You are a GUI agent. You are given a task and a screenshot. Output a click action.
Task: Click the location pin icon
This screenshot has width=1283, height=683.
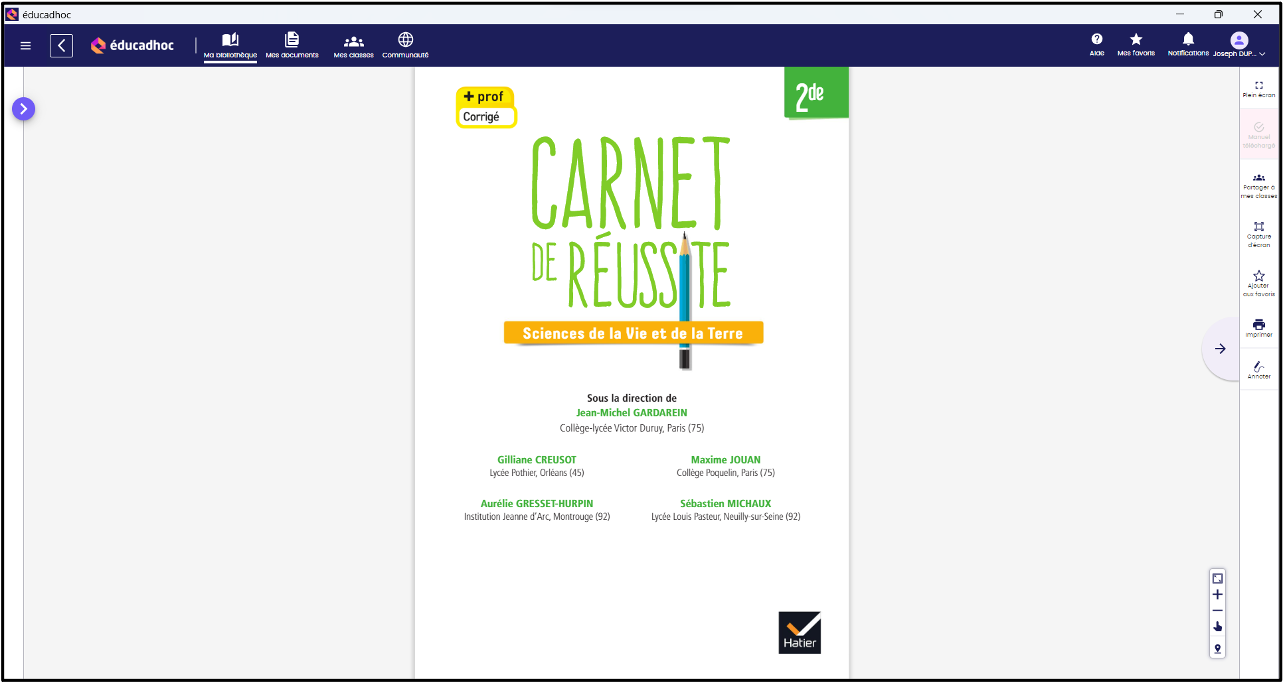click(x=1217, y=649)
